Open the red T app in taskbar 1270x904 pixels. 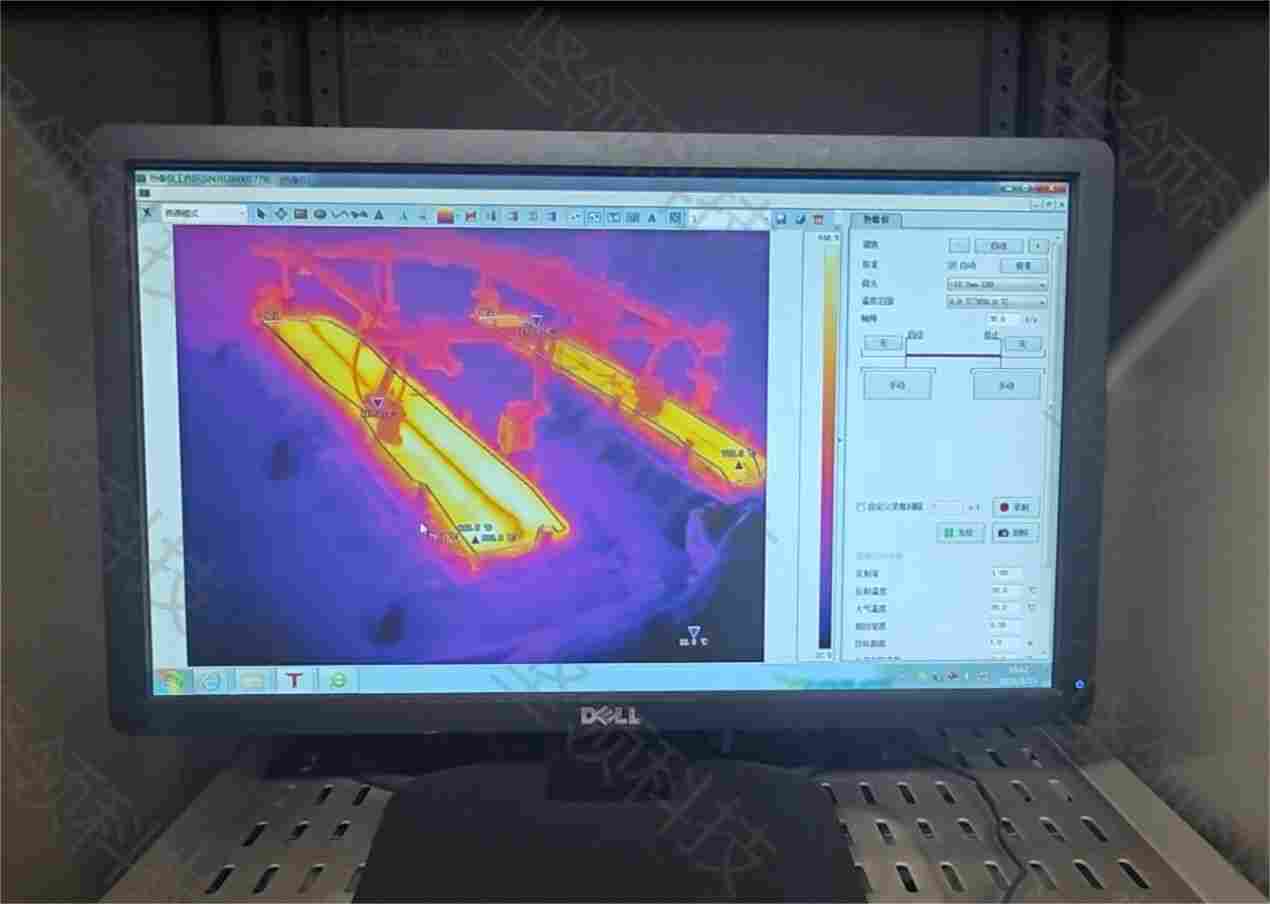click(294, 680)
